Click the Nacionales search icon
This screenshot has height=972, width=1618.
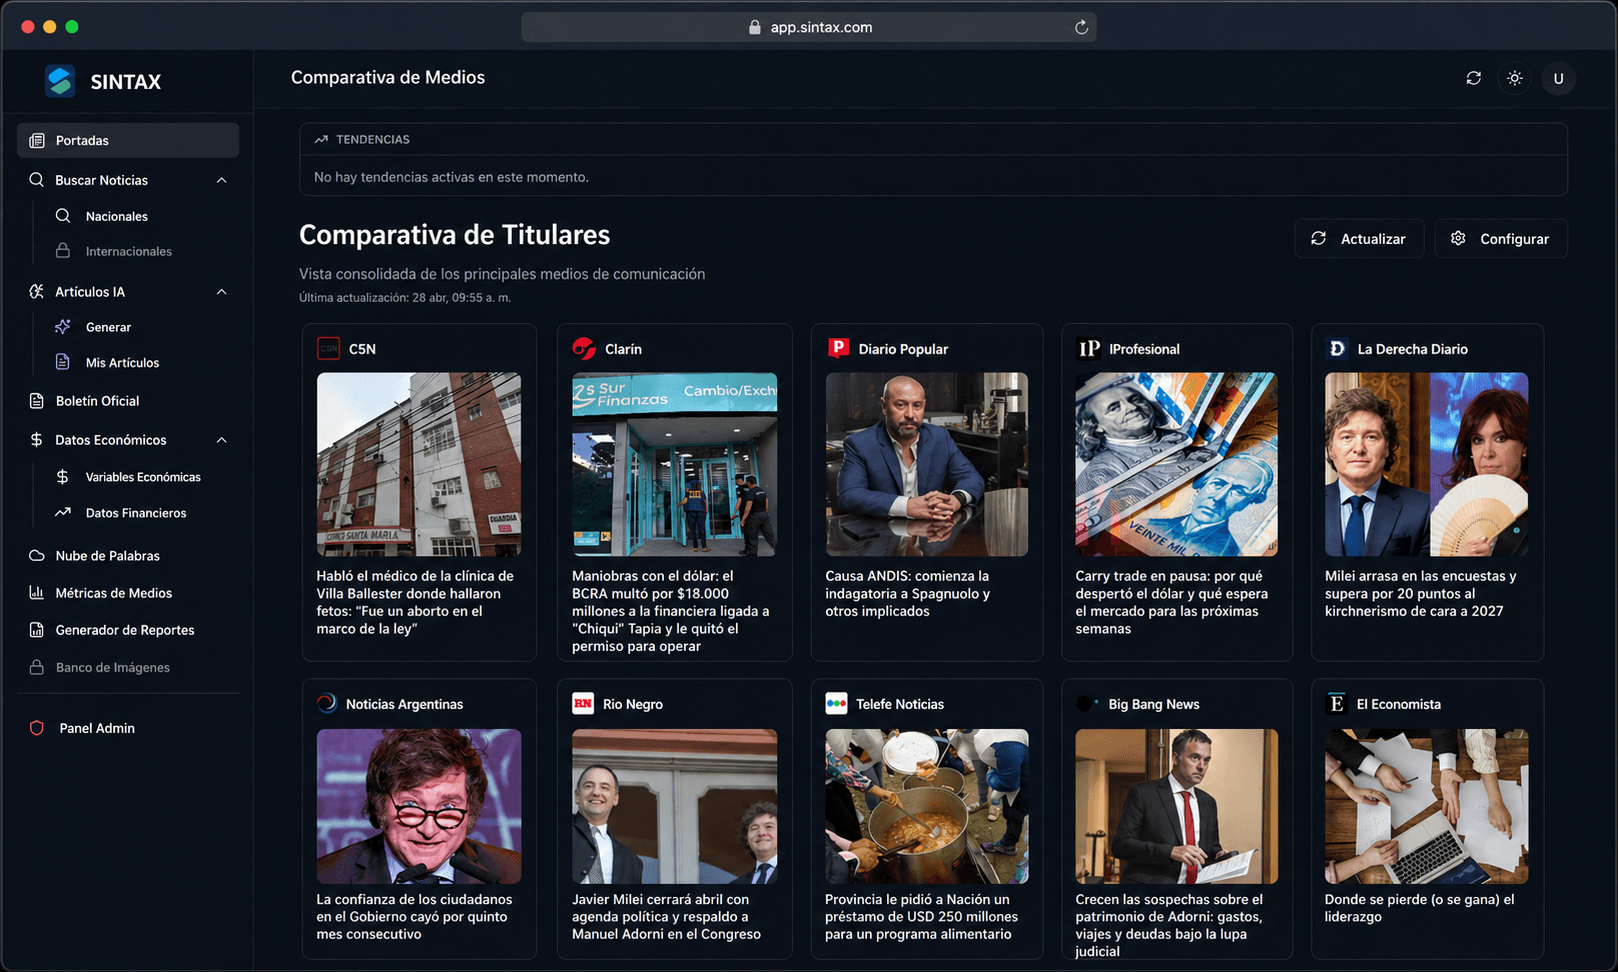pyautogui.click(x=63, y=216)
